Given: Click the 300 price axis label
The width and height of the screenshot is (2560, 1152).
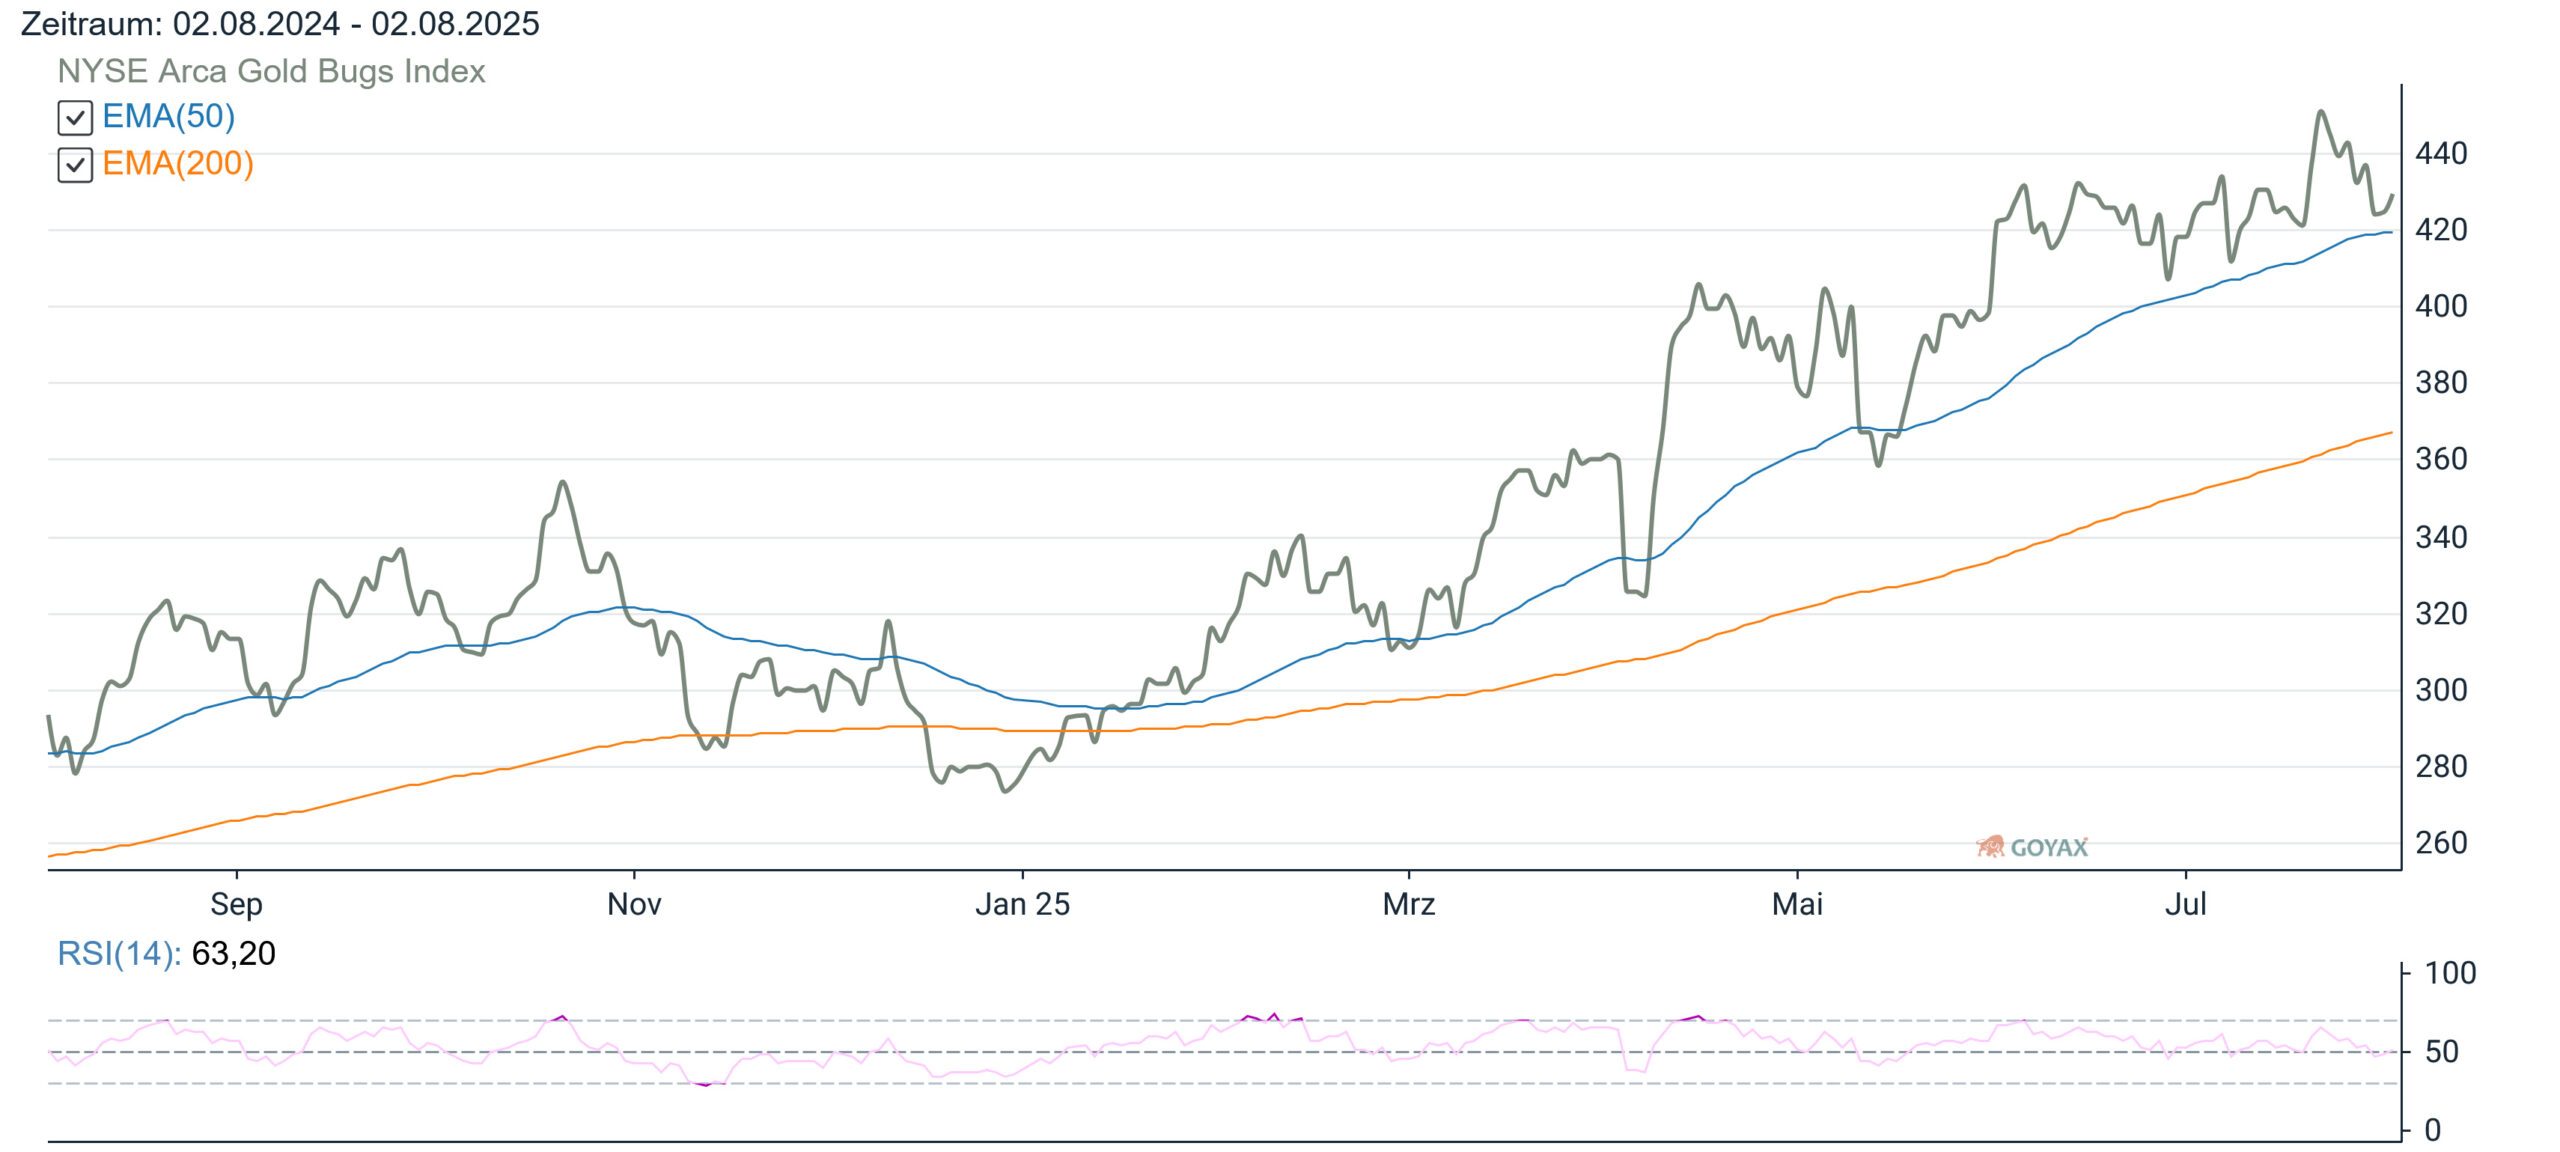Looking at the screenshot, I should point(2441,691).
